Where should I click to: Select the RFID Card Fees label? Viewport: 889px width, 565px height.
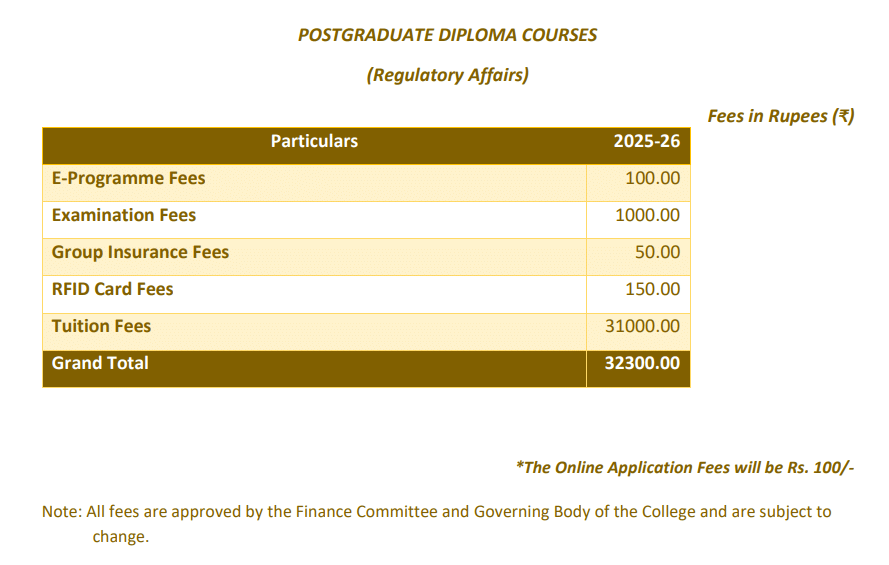click(x=112, y=290)
